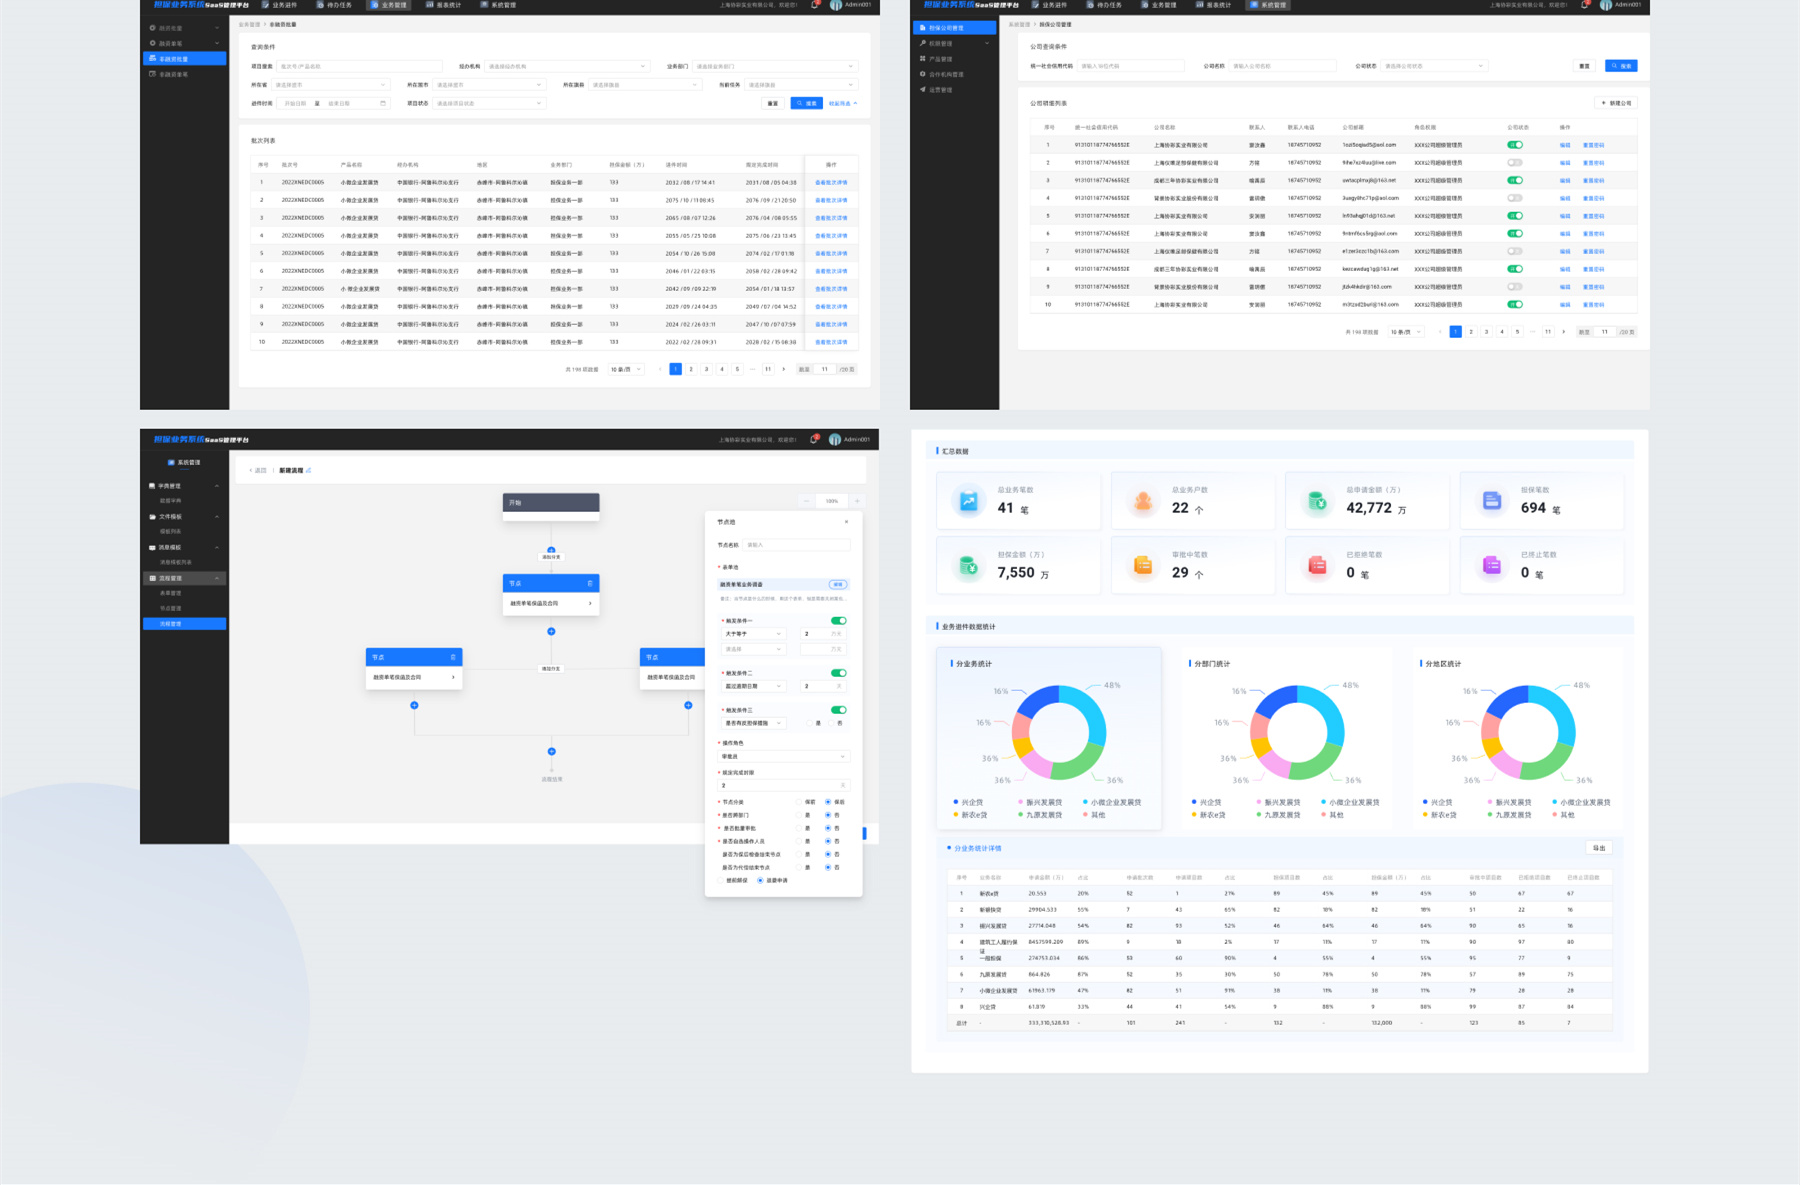This screenshot has width=1800, height=1185.
Task: Click the 担保笔数 card icon
Action: 1491,501
